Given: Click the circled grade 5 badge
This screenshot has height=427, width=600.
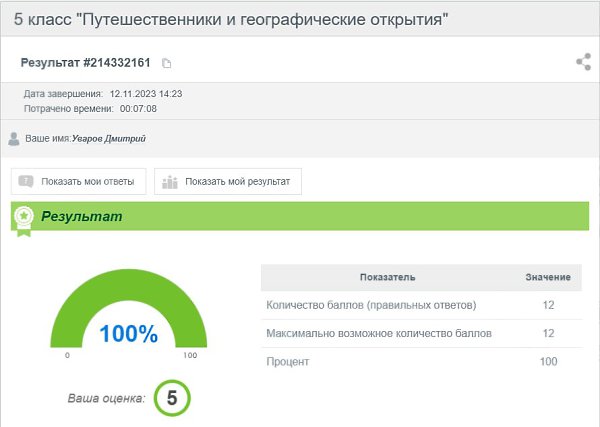Looking at the screenshot, I should click(x=172, y=398).
